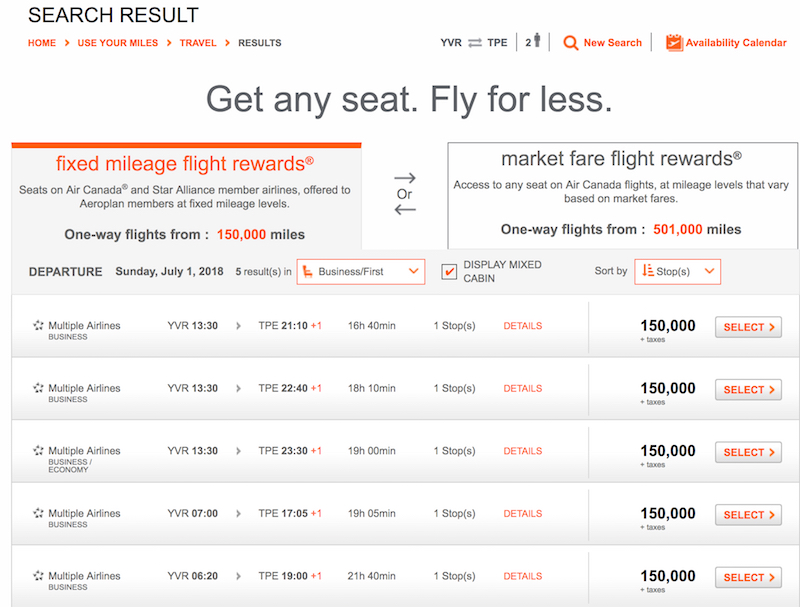
Task: Go to the HOME breadcrumb link
Action: tap(42, 43)
